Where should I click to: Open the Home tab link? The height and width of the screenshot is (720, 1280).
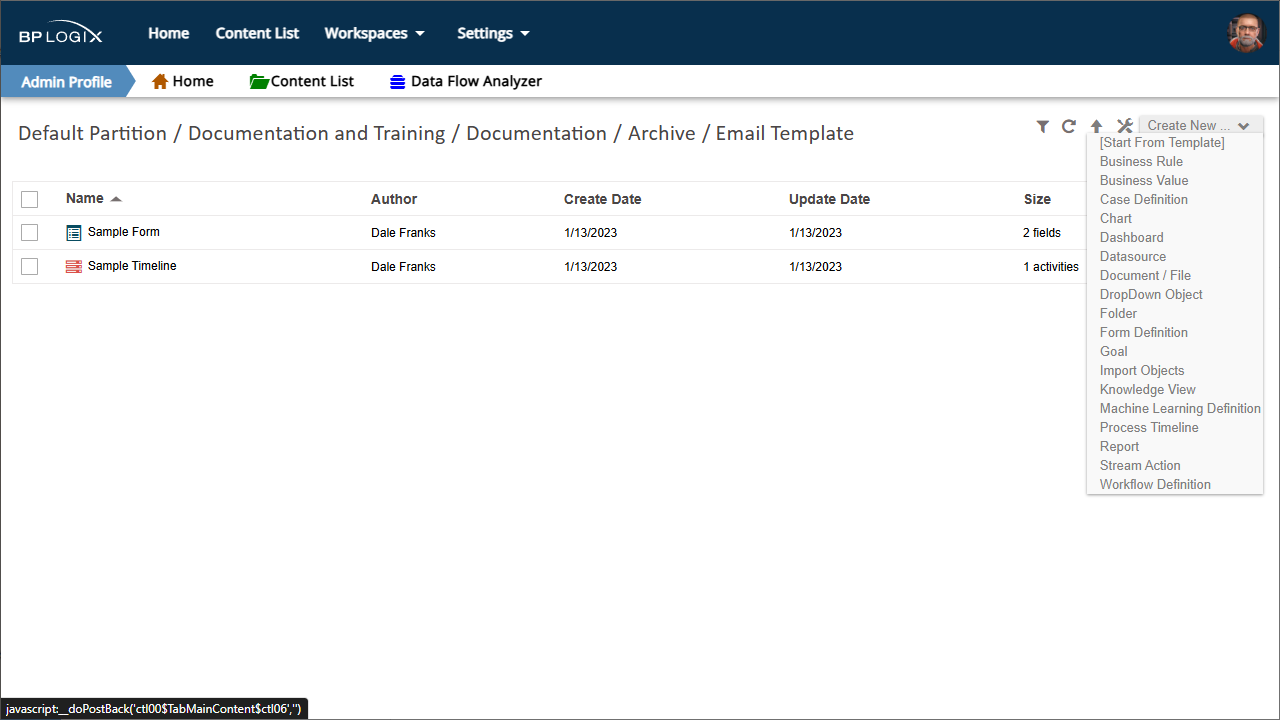(193, 82)
